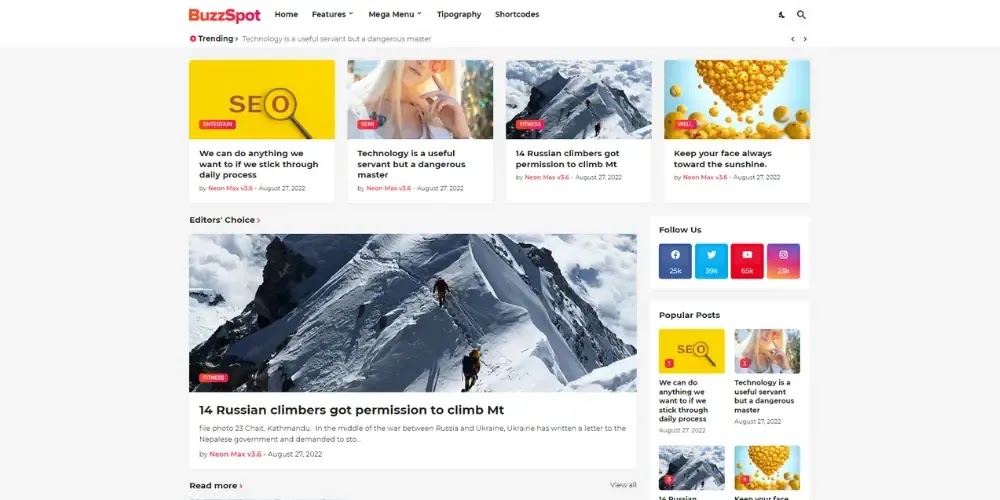Open the smiley heart post thumbnail at top
1000x500 pixels.
737,99
